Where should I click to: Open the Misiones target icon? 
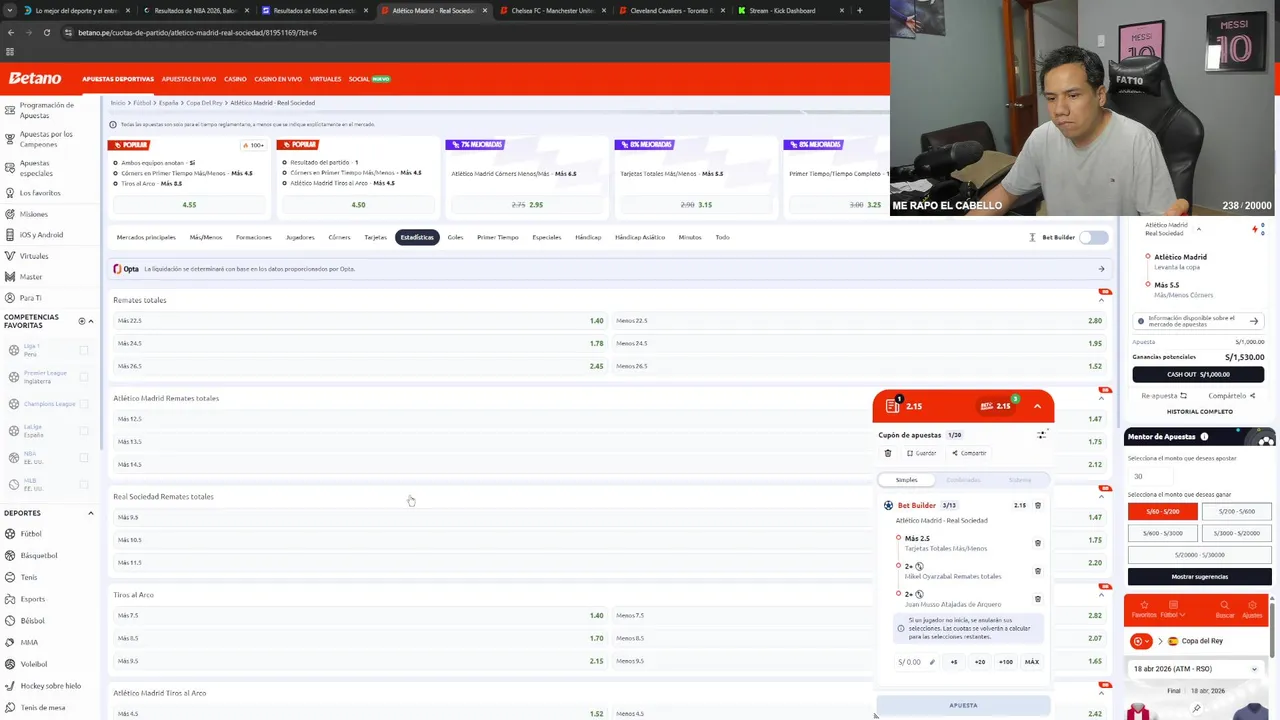(x=10, y=214)
